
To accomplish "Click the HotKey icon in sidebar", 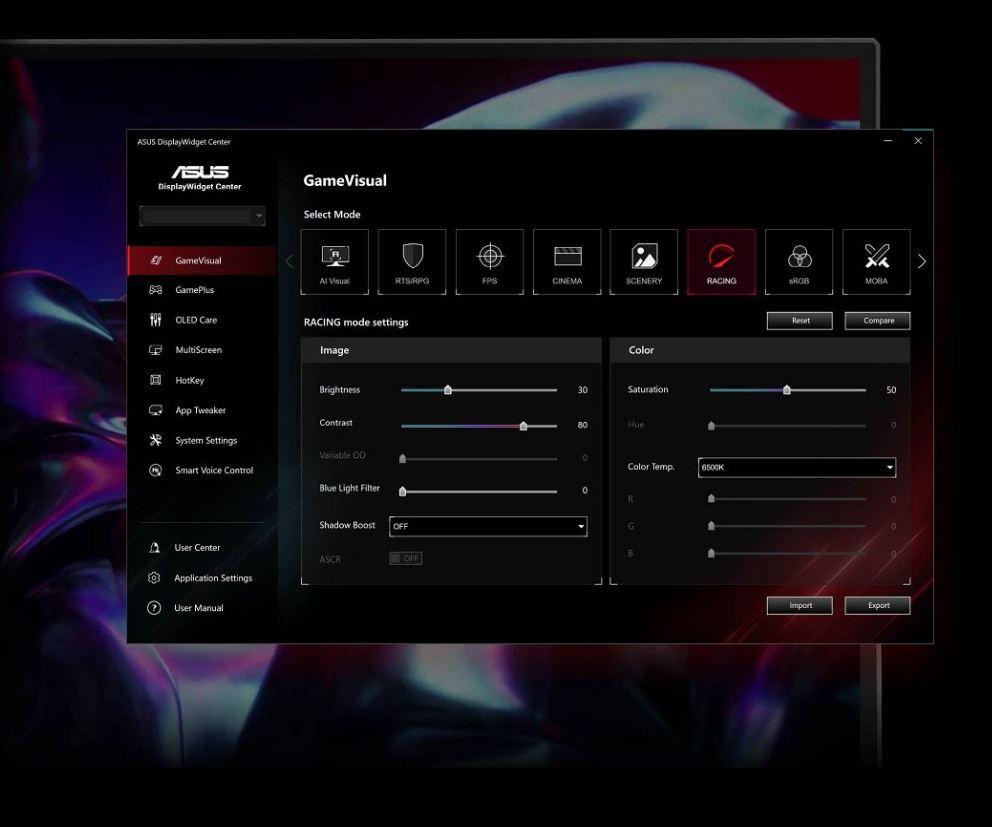I will [x=156, y=380].
